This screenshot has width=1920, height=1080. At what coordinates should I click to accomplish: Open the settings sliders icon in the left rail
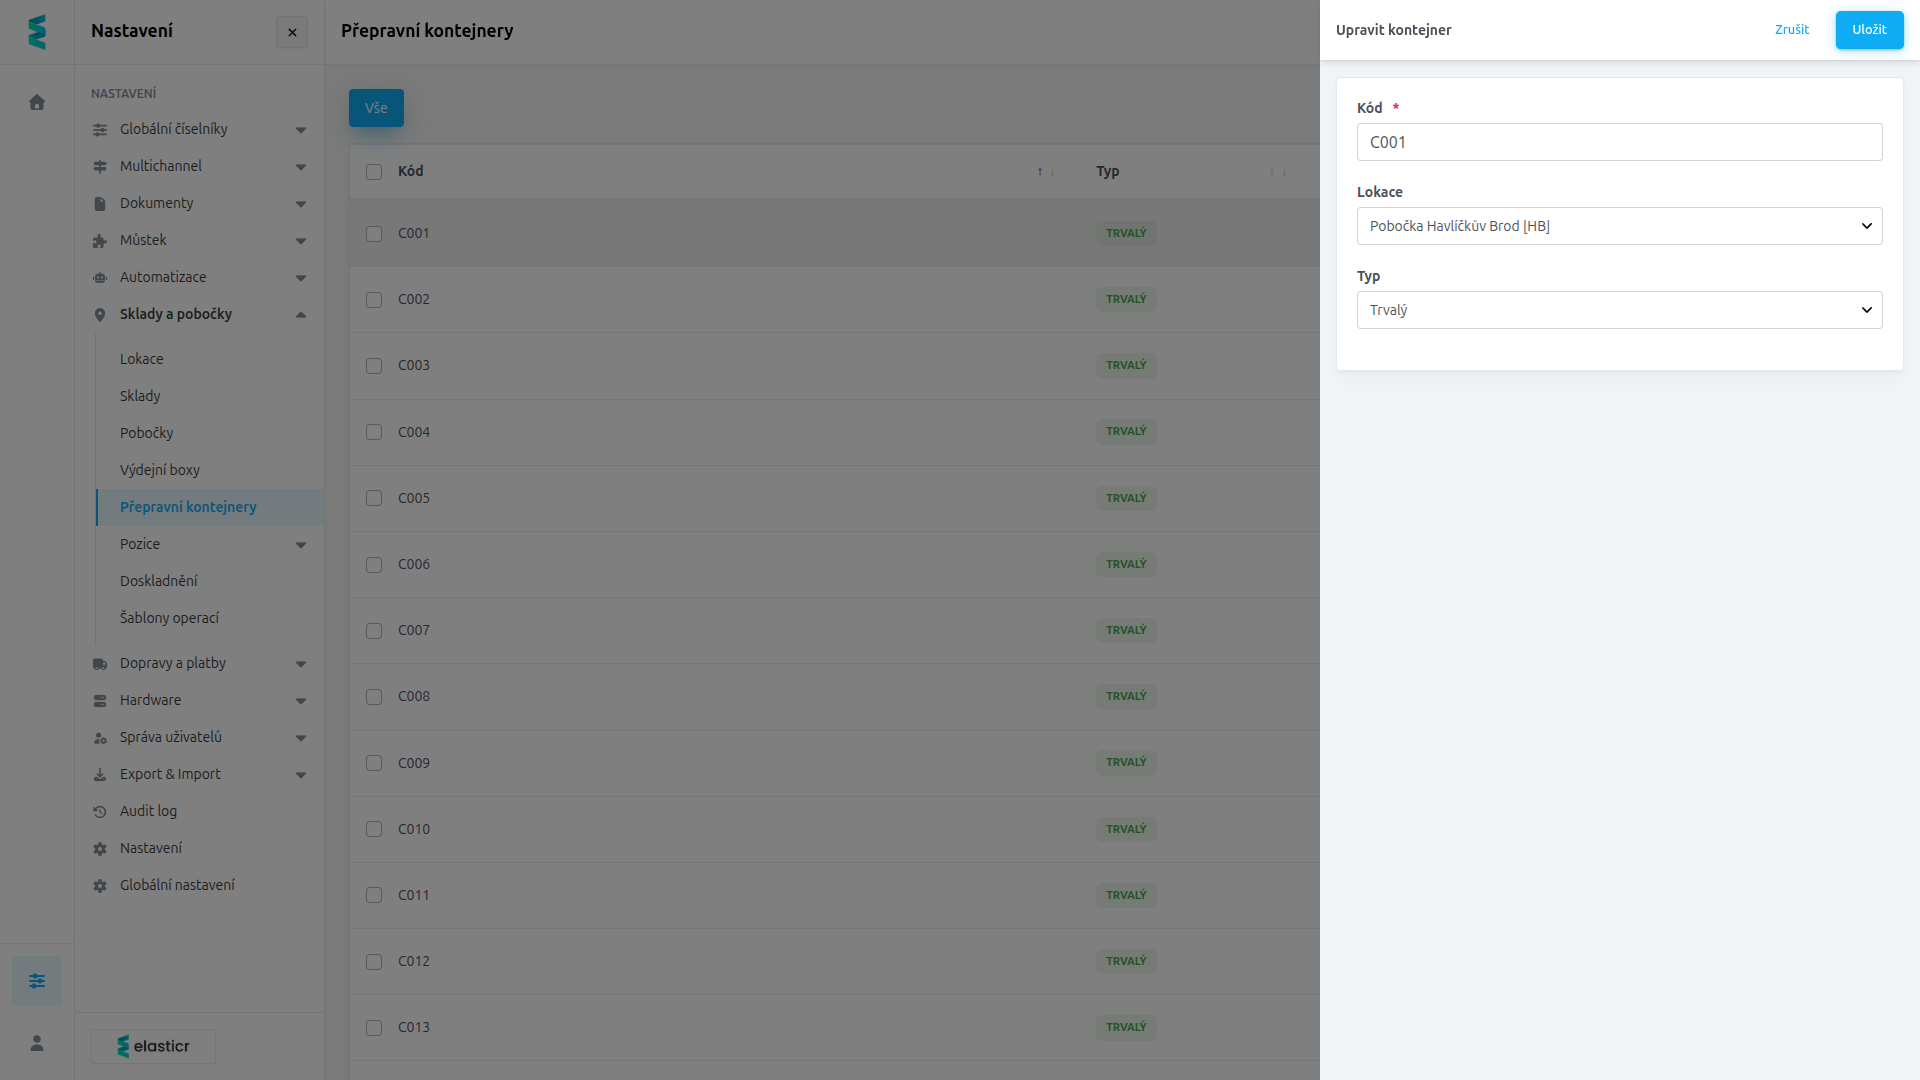pos(37,981)
